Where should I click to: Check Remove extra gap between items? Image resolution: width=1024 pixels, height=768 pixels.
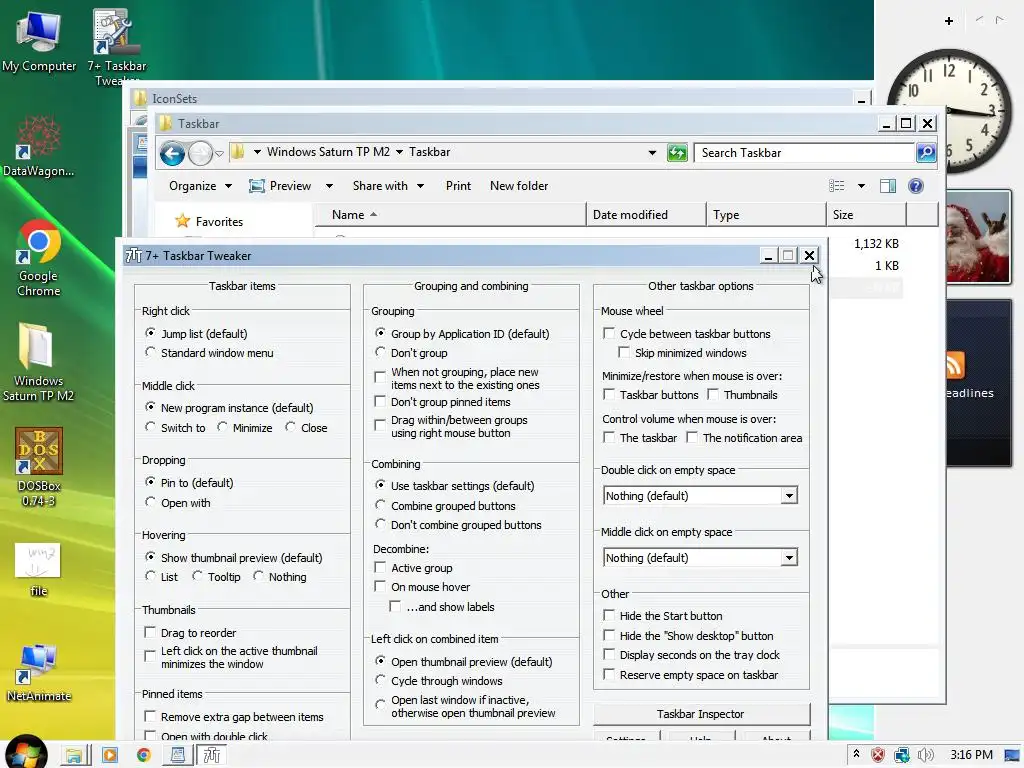150,716
